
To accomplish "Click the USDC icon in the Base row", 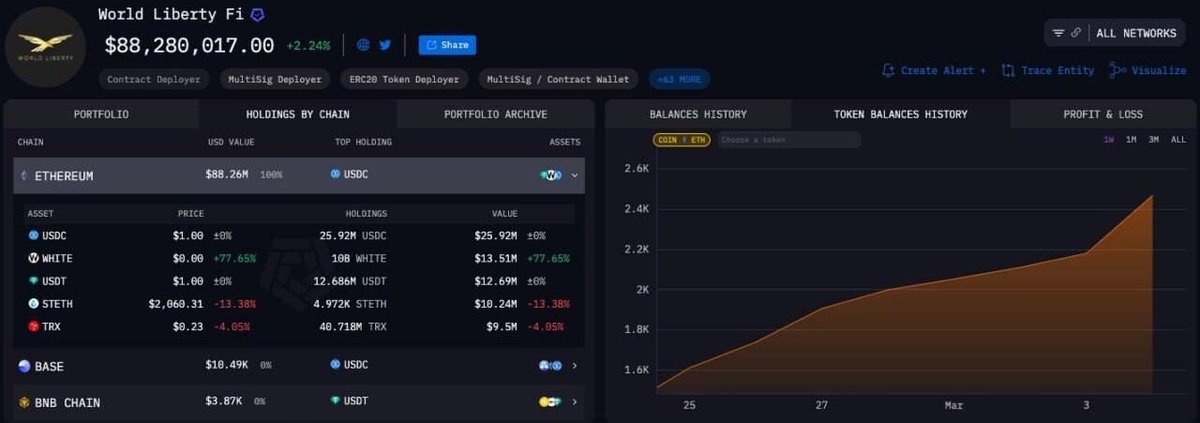I will (x=335, y=366).
